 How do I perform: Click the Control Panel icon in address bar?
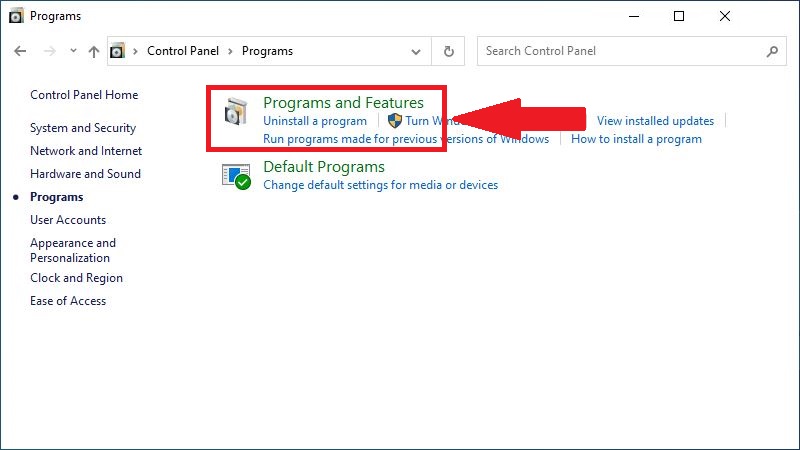pos(118,51)
